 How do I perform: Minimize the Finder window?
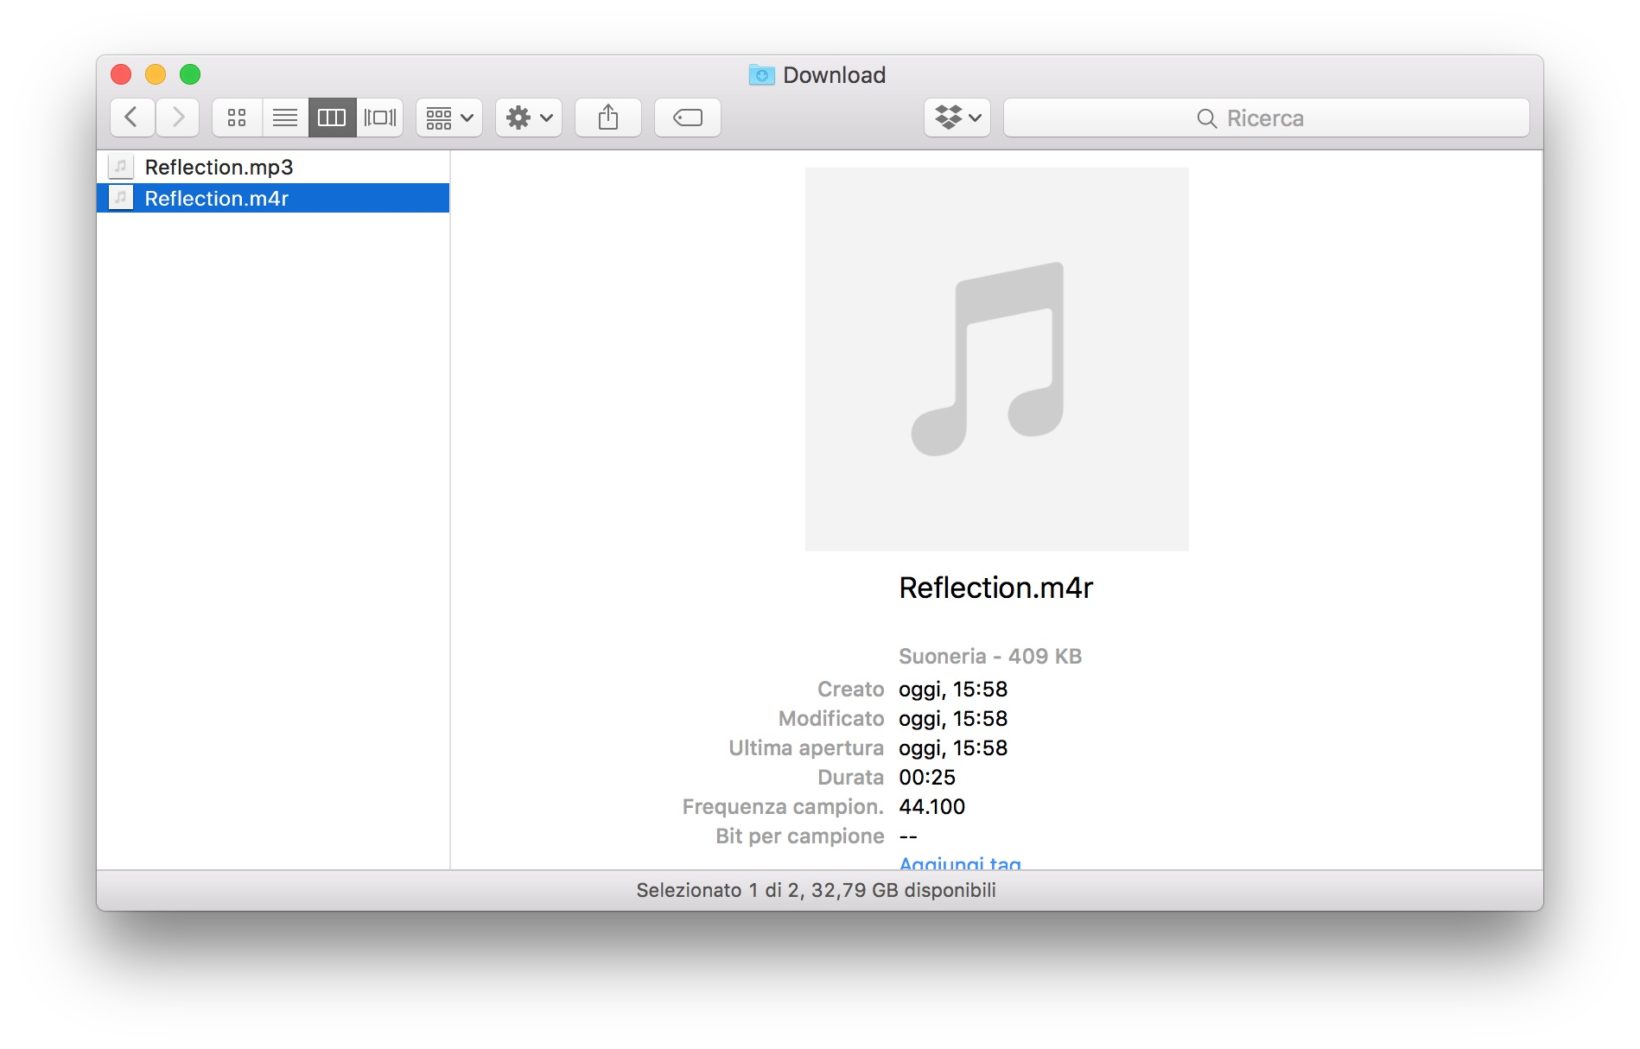coord(155,74)
